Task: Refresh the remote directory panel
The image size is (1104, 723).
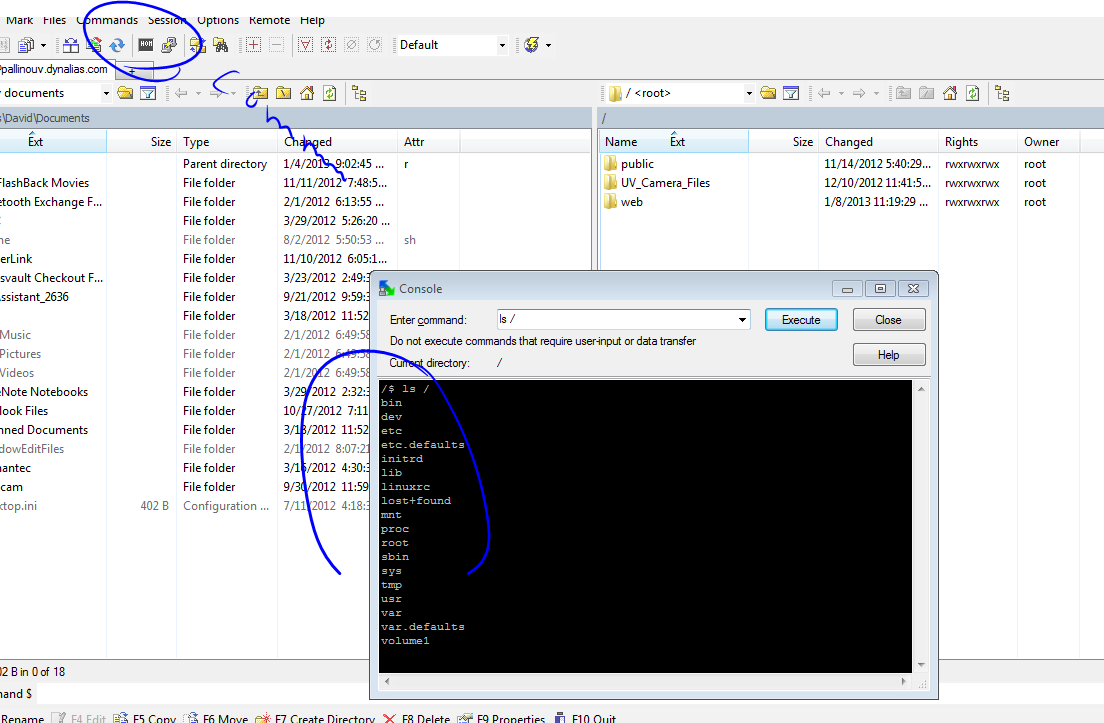Action: pos(973,93)
